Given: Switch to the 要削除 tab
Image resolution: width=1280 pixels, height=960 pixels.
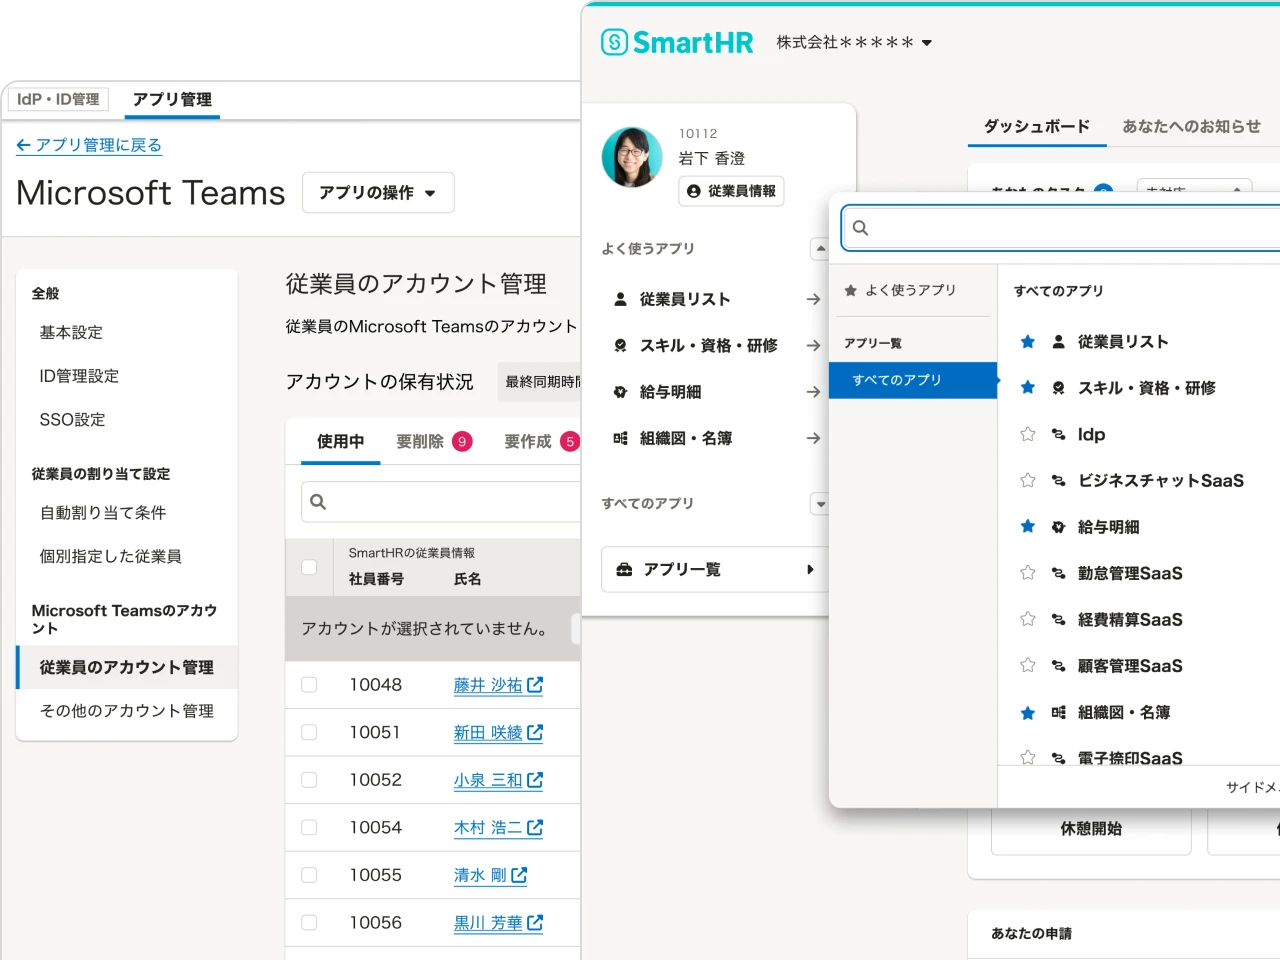Looking at the screenshot, I should pyautogui.click(x=433, y=442).
